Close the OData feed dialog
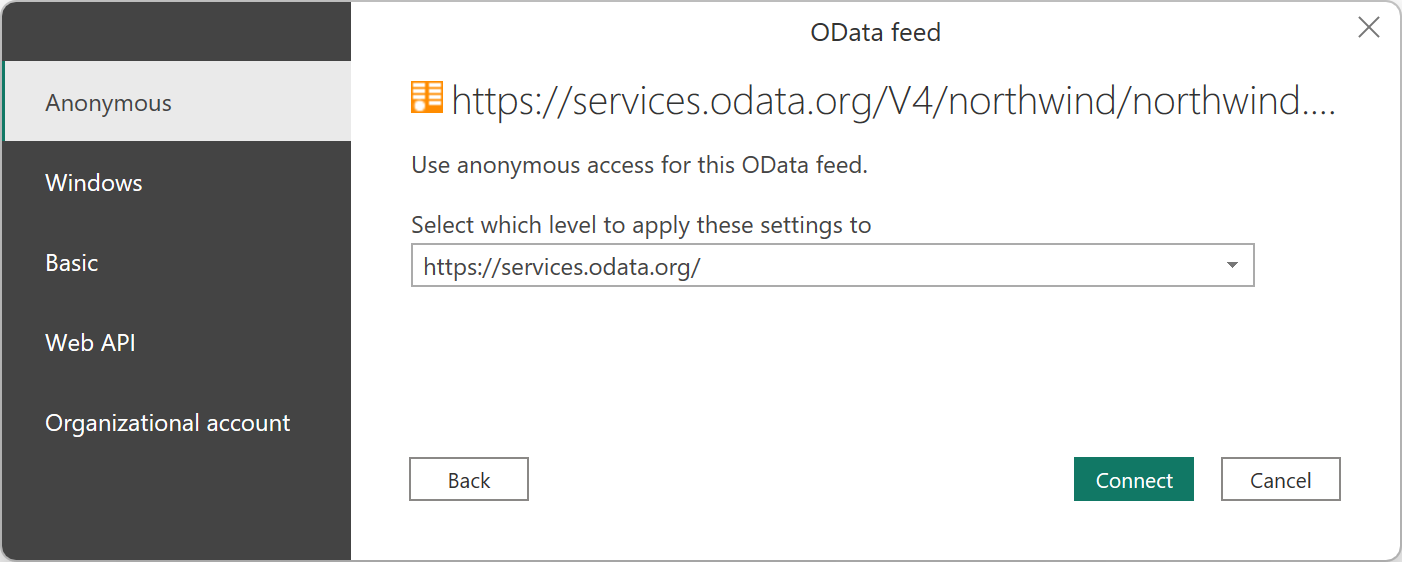This screenshot has width=1402, height=562. coord(1368,28)
